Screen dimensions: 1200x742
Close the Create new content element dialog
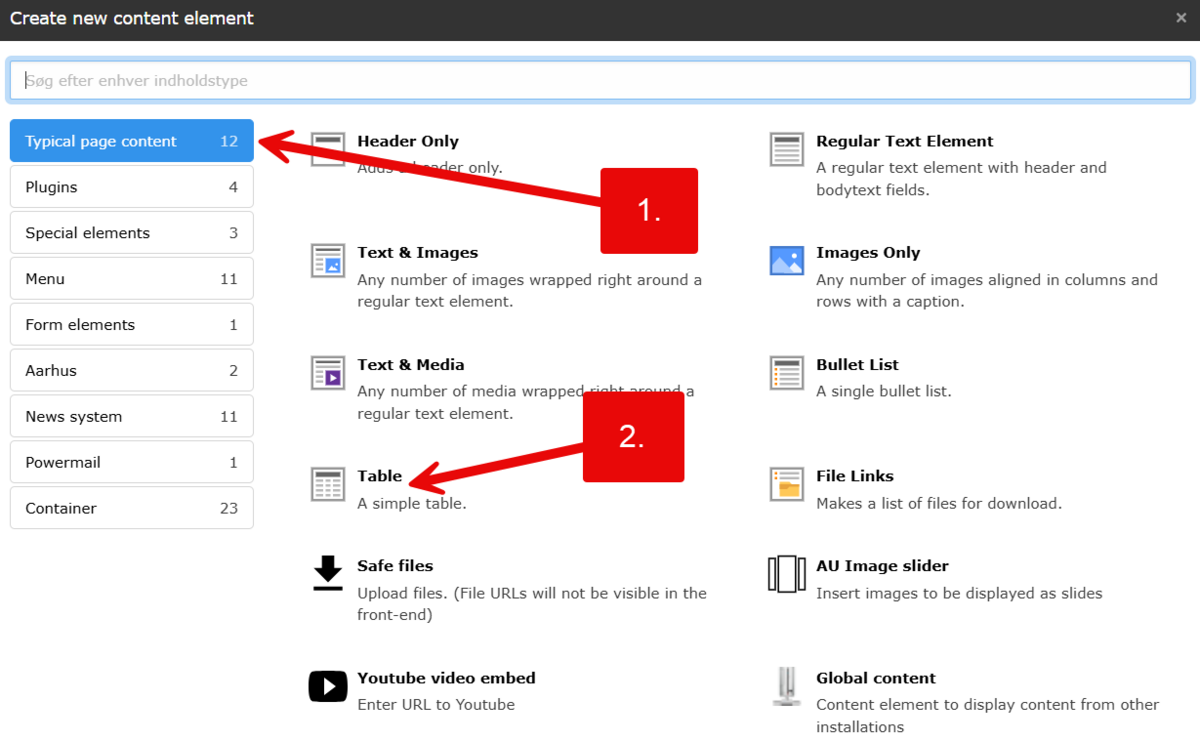coord(1181,18)
